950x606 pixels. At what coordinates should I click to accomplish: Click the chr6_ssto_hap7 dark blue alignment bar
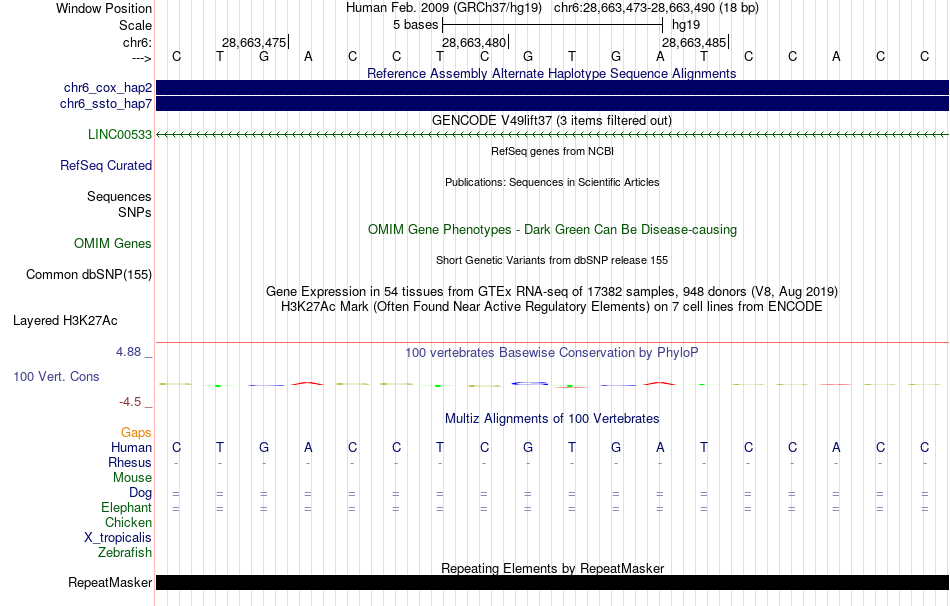pos(553,104)
